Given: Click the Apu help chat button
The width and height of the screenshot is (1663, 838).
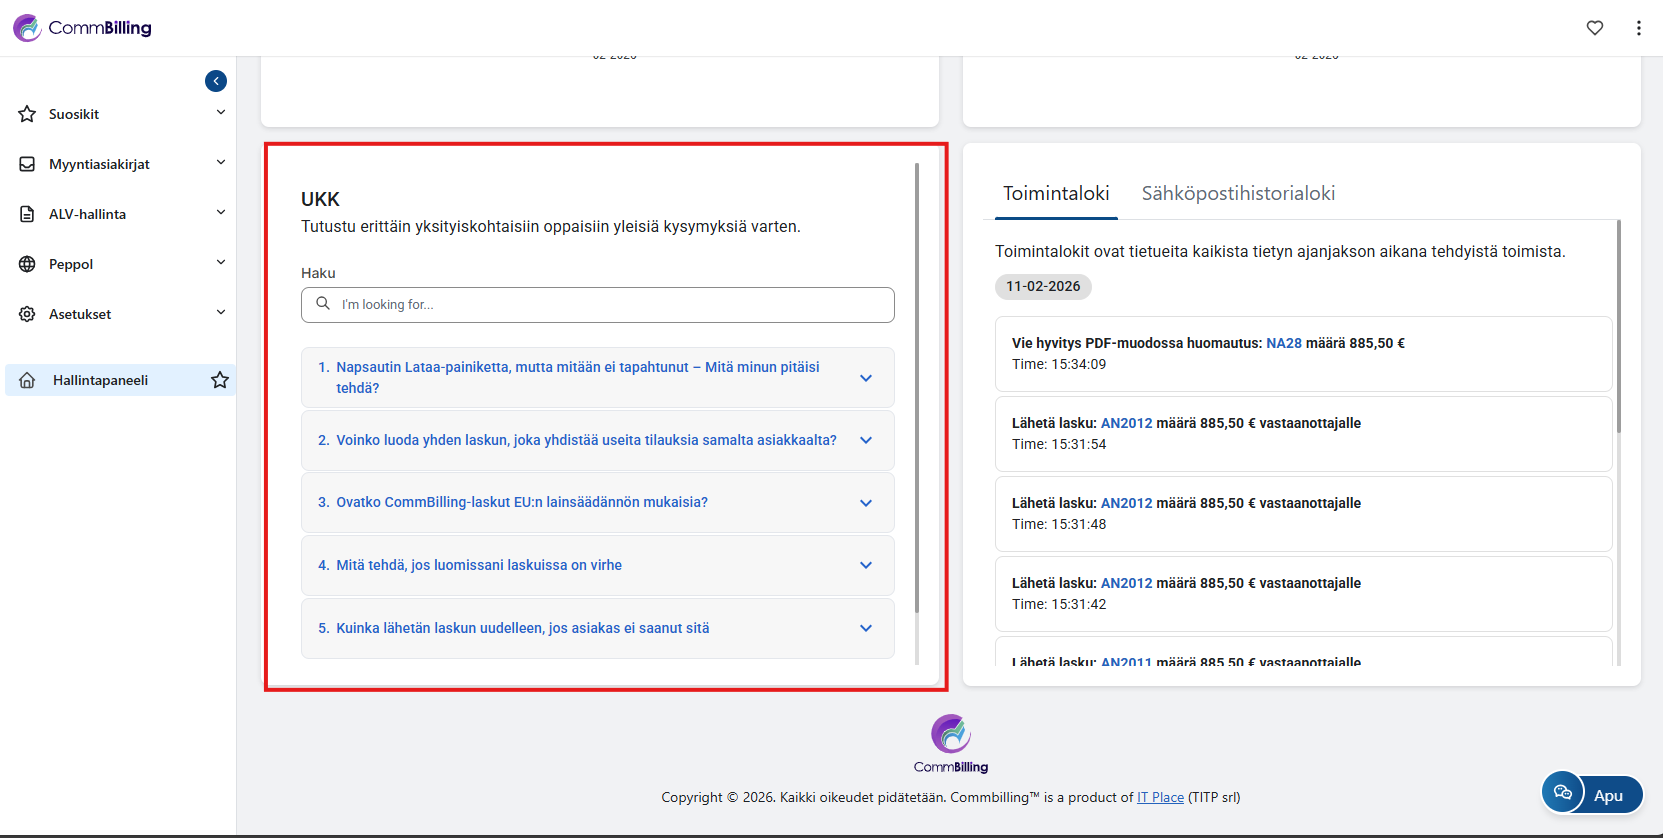Looking at the screenshot, I should click(x=1593, y=795).
